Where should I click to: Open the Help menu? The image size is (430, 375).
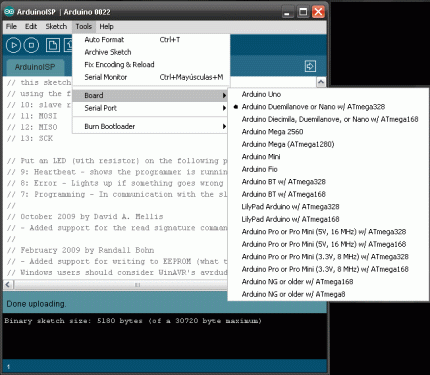[106, 26]
